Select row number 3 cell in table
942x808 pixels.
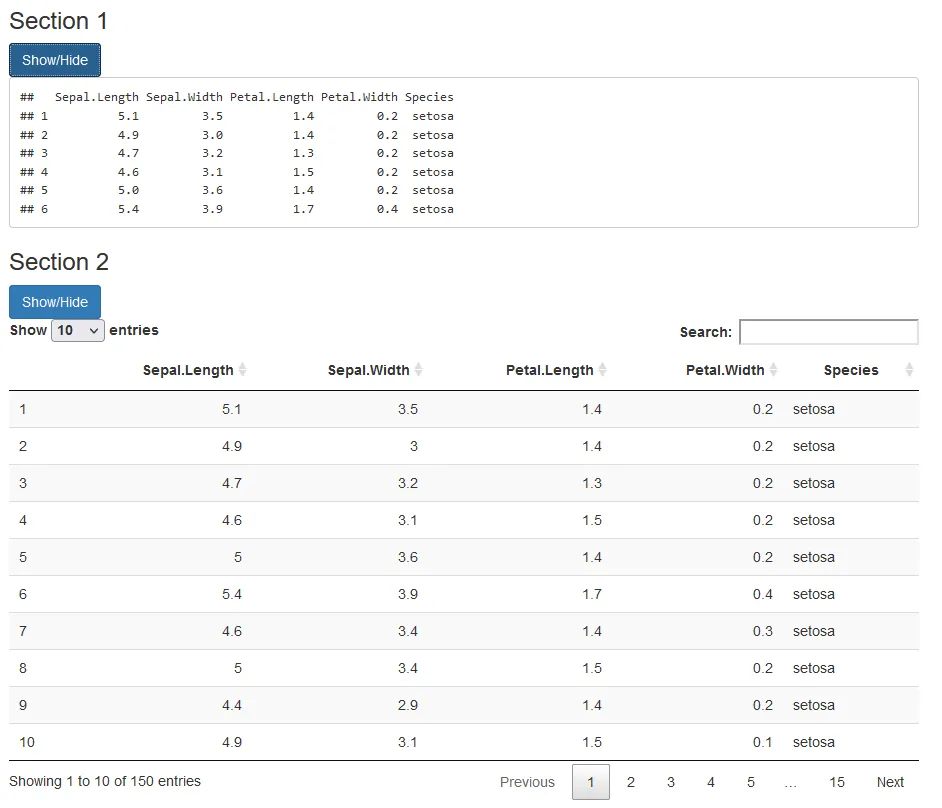point(23,483)
